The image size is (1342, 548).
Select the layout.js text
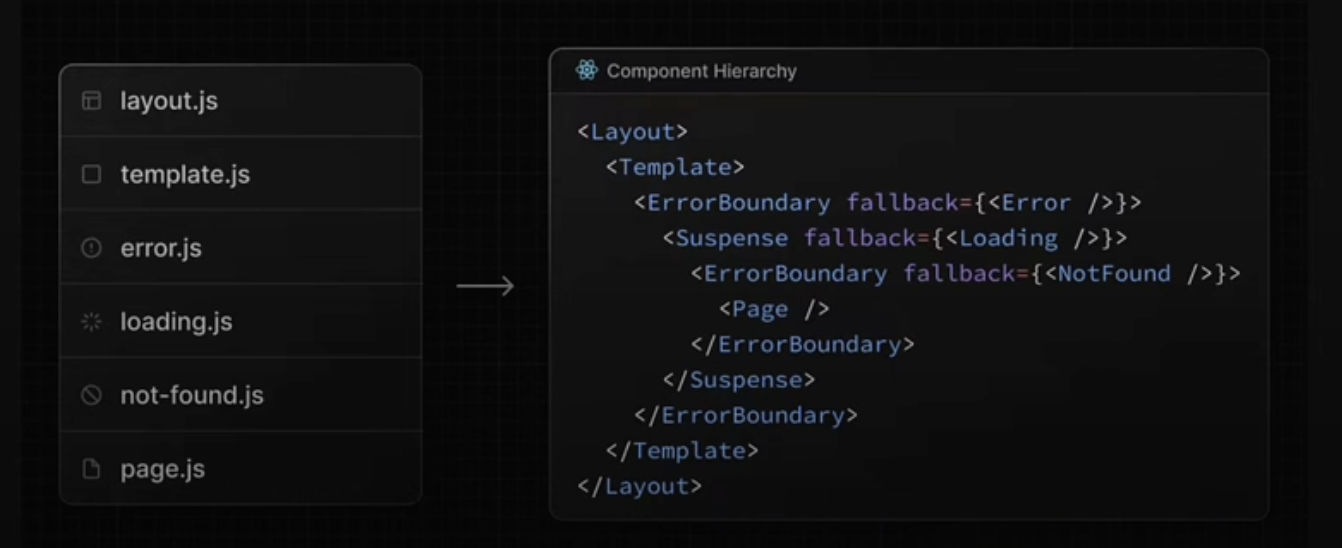pyautogui.click(x=169, y=101)
